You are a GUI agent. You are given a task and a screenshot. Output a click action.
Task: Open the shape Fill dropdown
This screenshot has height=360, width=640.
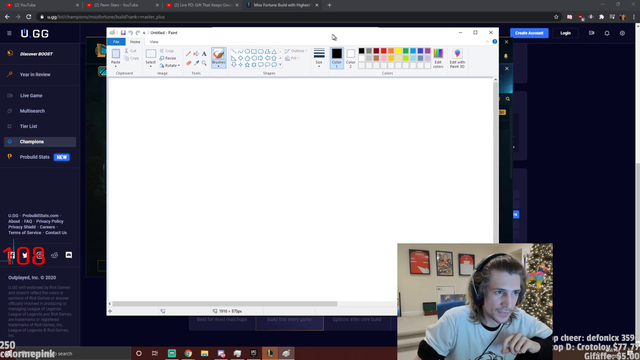292,58
